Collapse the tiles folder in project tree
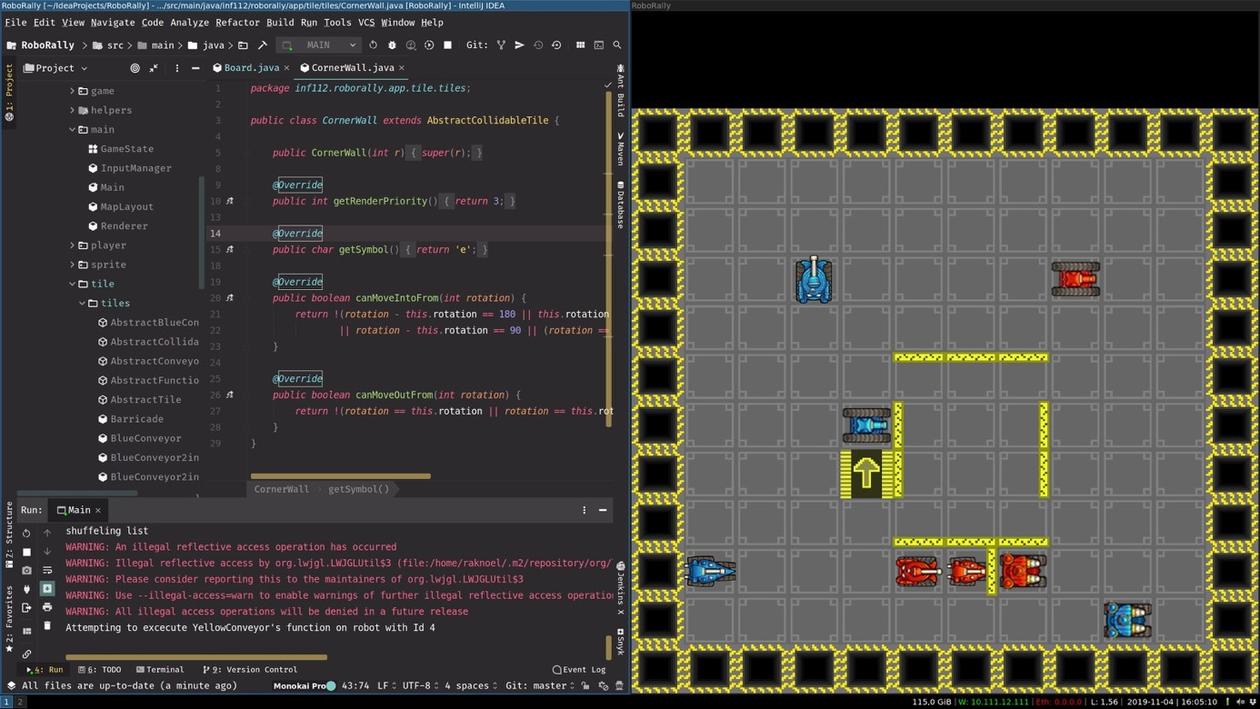1260x709 pixels. [83, 303]
